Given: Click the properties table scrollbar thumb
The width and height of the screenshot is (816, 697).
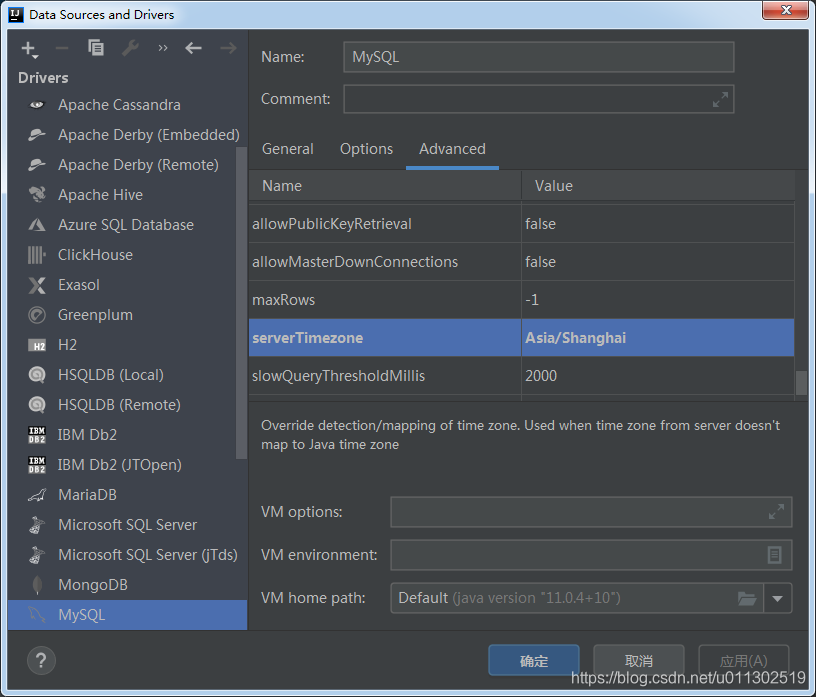Looking at the screenshot, I should (801, 383).
